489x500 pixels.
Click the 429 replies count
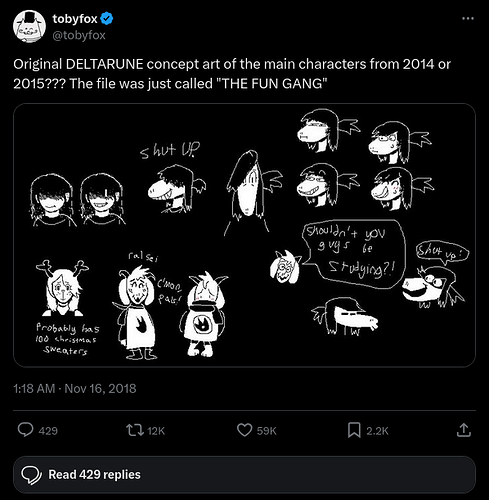(48, 431)
